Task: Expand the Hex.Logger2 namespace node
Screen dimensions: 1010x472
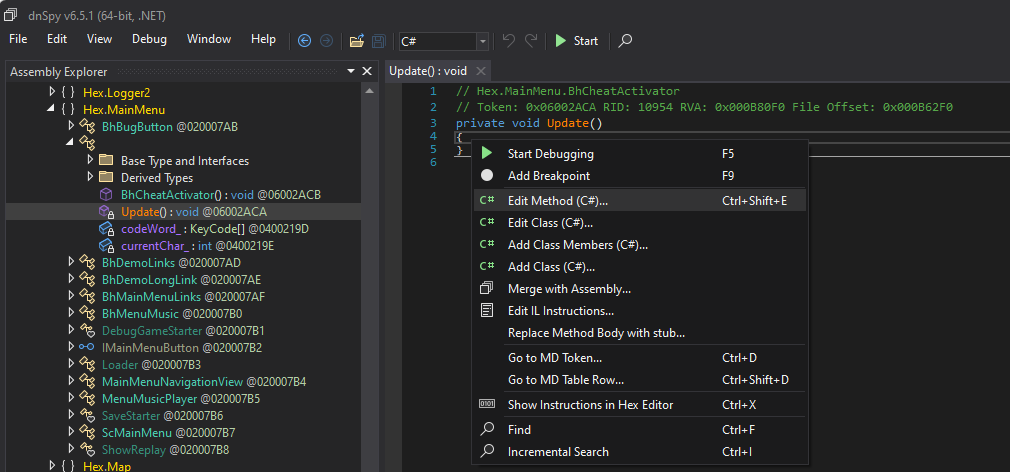Action: (53, 92)
